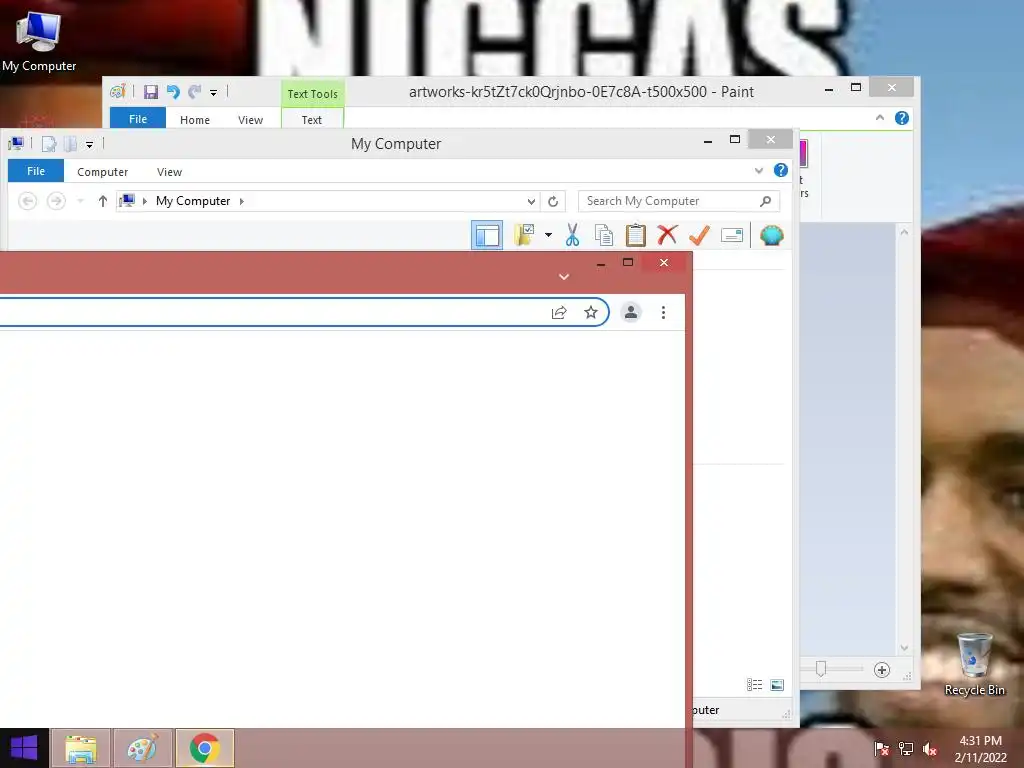Open Classic Shell settings via the shell icon
This screenshot has height=768, width=1024.
(771, 235)
